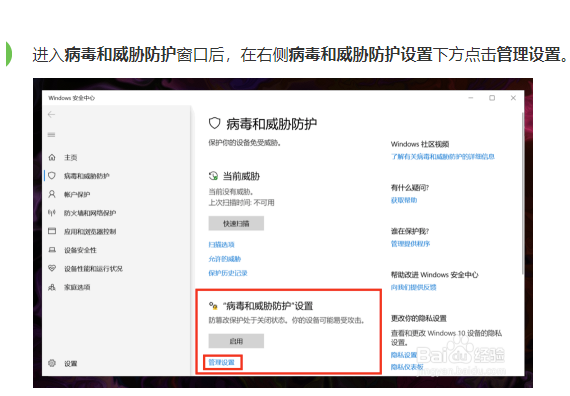Open the 隐私设置 link
Screen dimensions: 570x396
[x=404, y=355]
